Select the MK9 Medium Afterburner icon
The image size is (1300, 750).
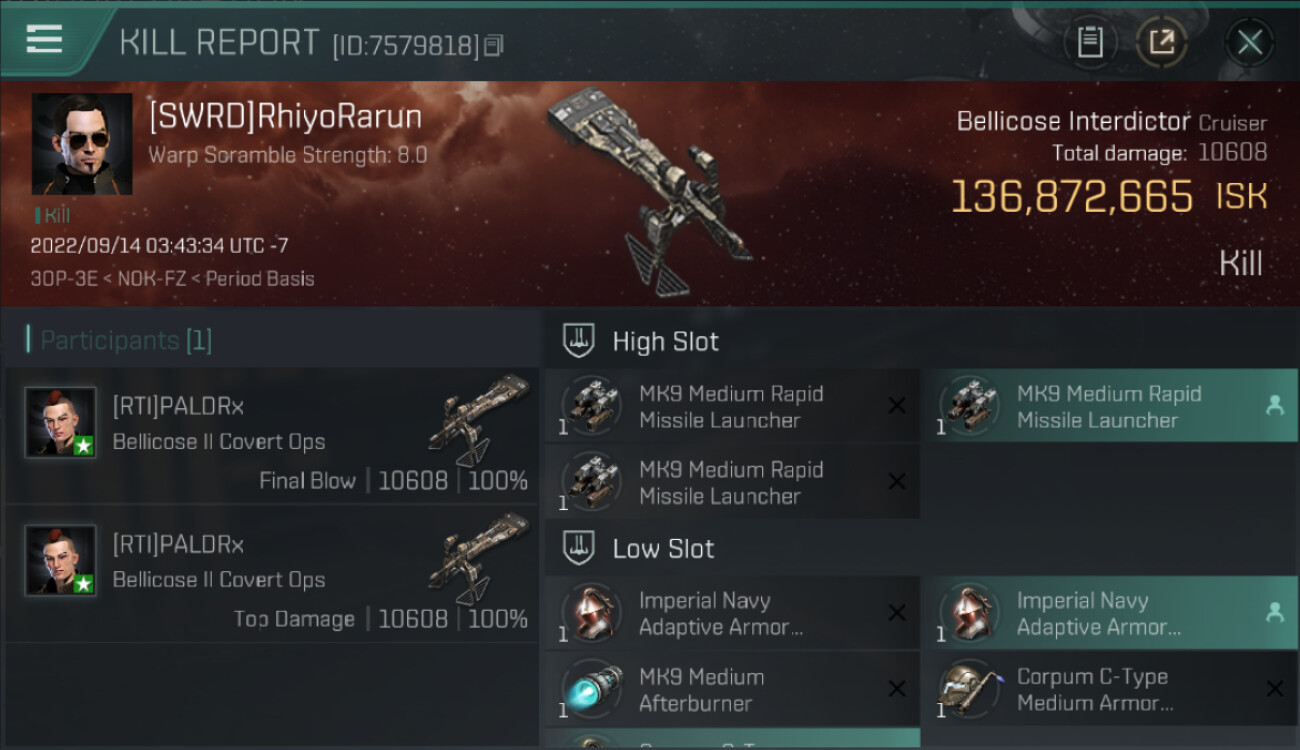coord(592,689)
